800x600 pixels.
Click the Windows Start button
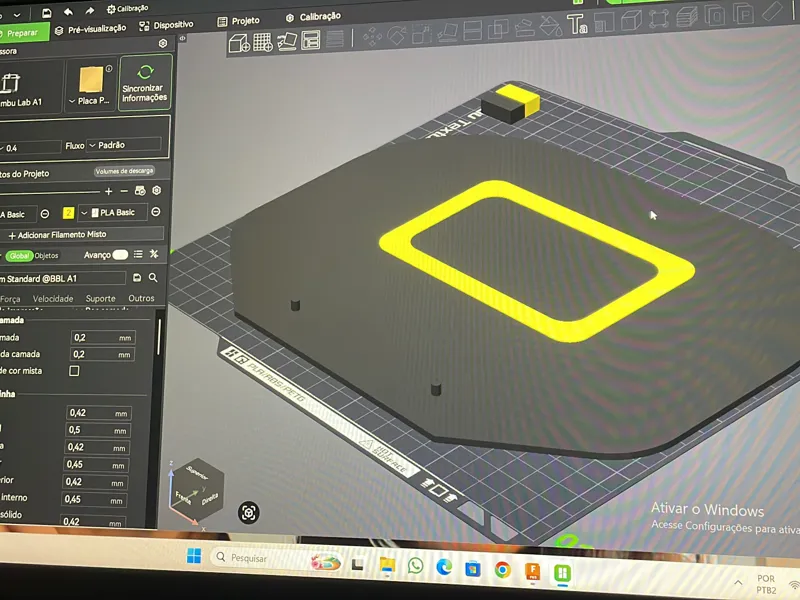tap(194, 556)
